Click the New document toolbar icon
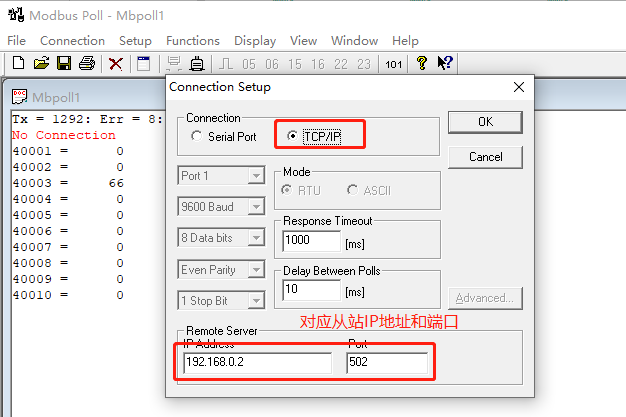Viewport: 626px width, 417px height. [18, 63]
